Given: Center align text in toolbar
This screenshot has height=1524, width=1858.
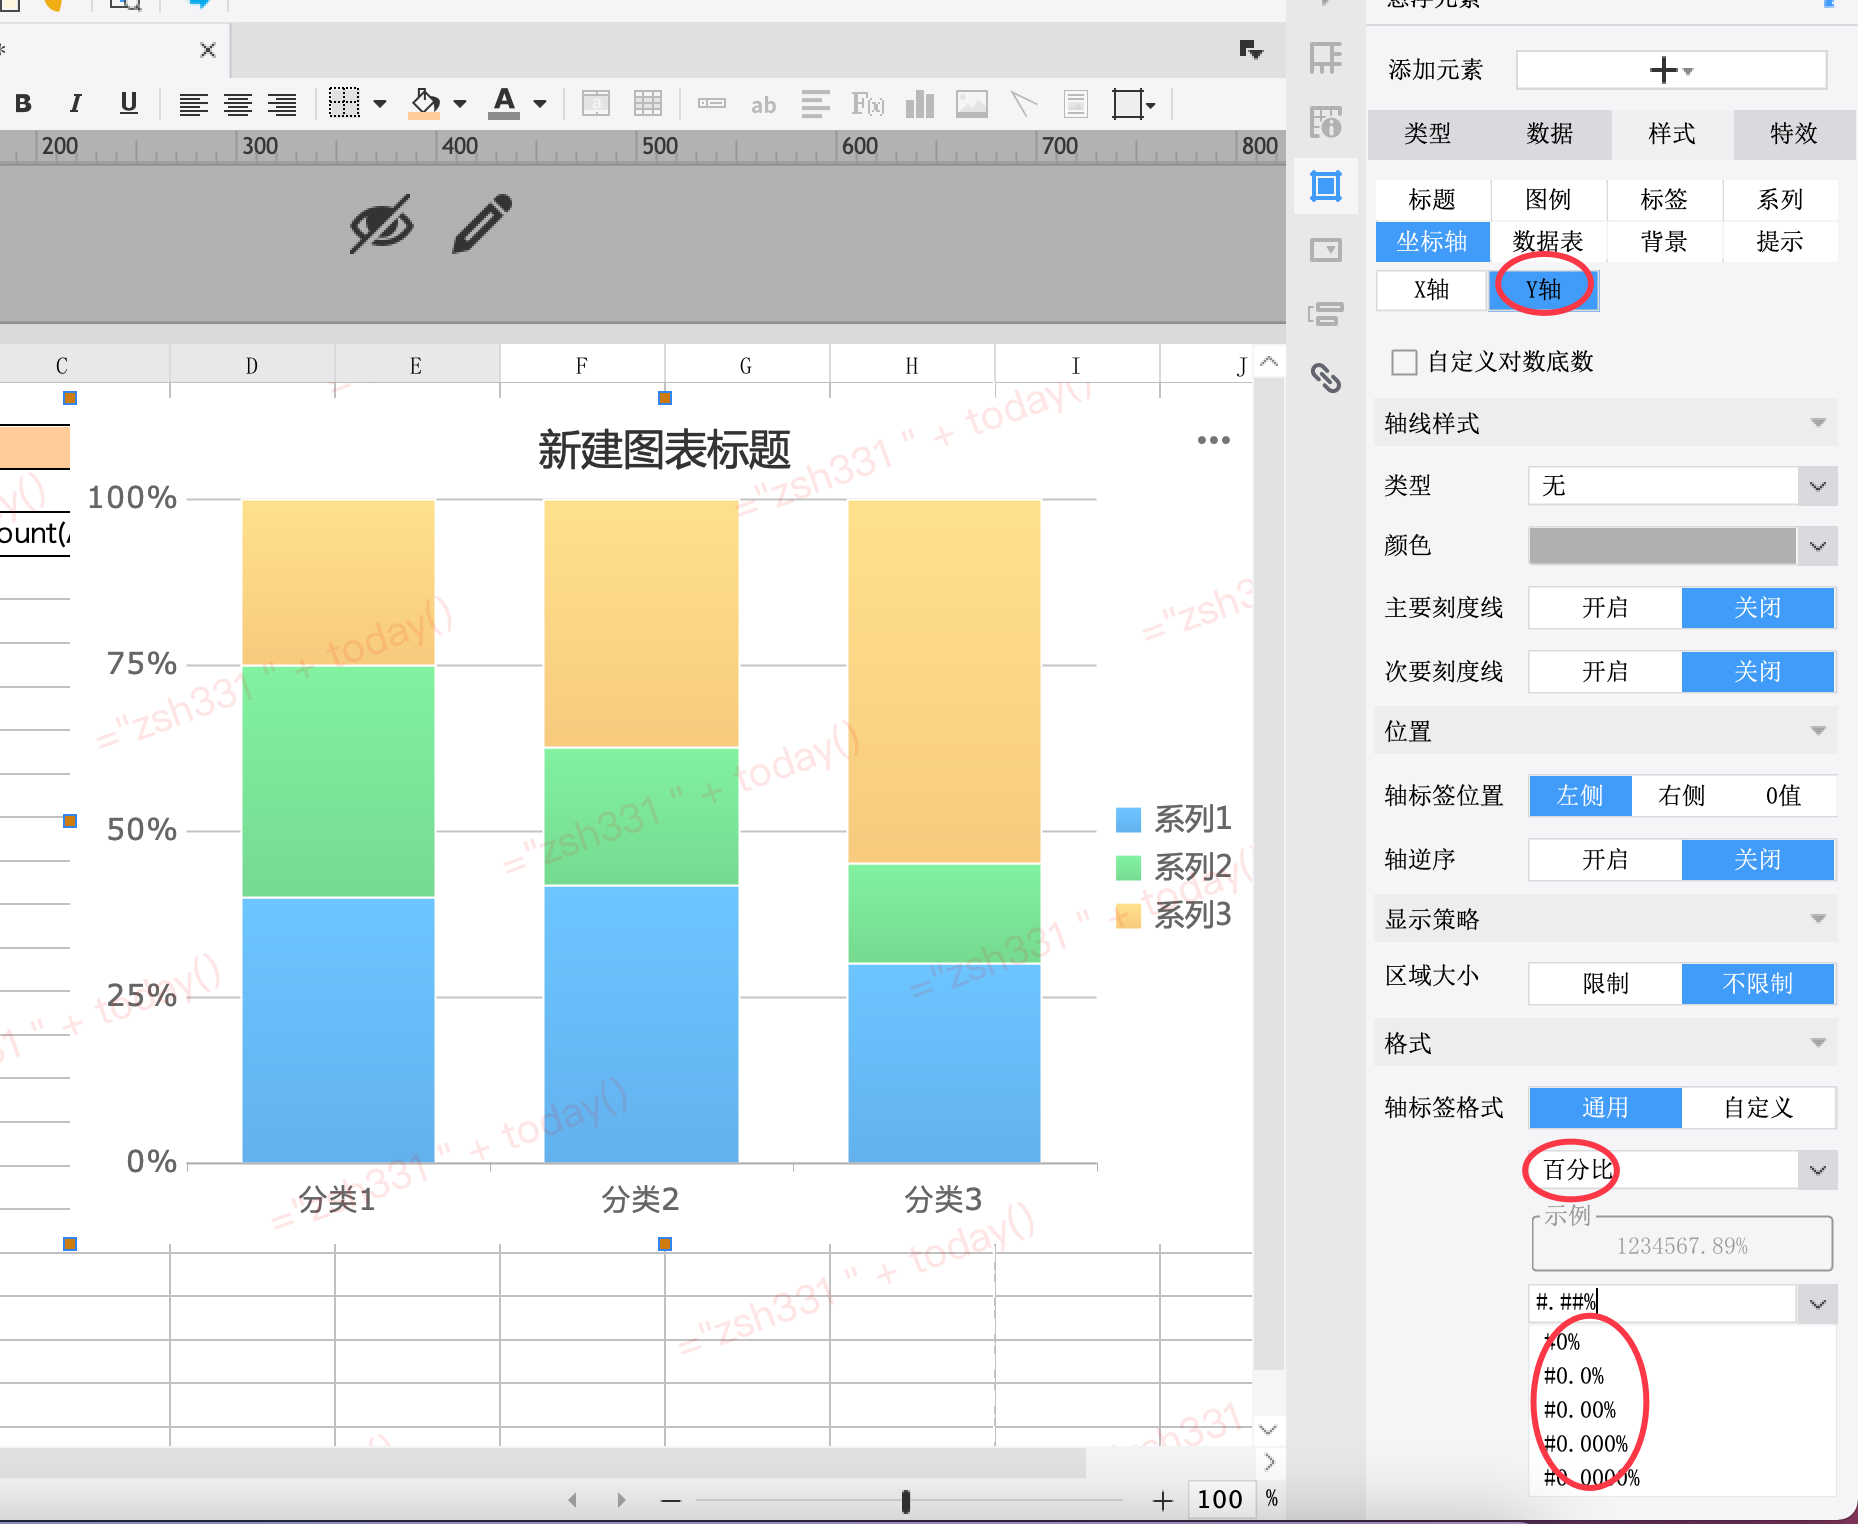Looking at the screenshot, I should pos(238,104).
